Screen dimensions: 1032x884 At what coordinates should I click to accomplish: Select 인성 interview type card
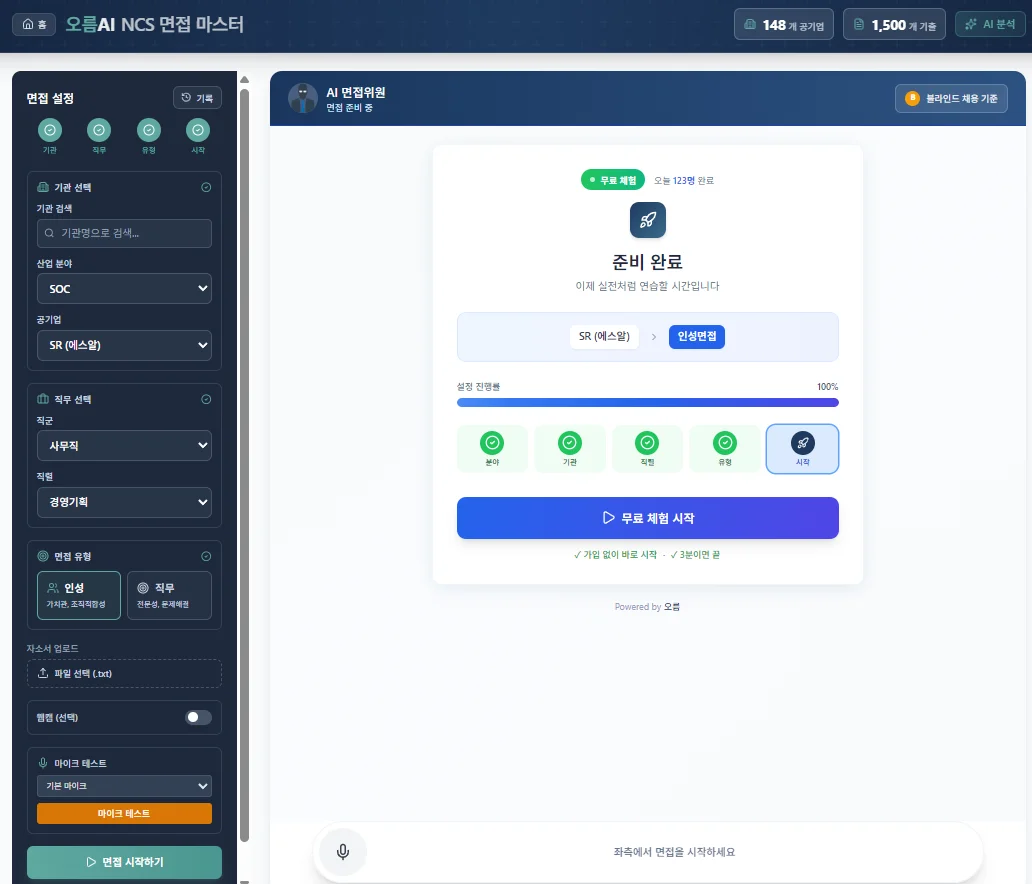click(79, 595)
